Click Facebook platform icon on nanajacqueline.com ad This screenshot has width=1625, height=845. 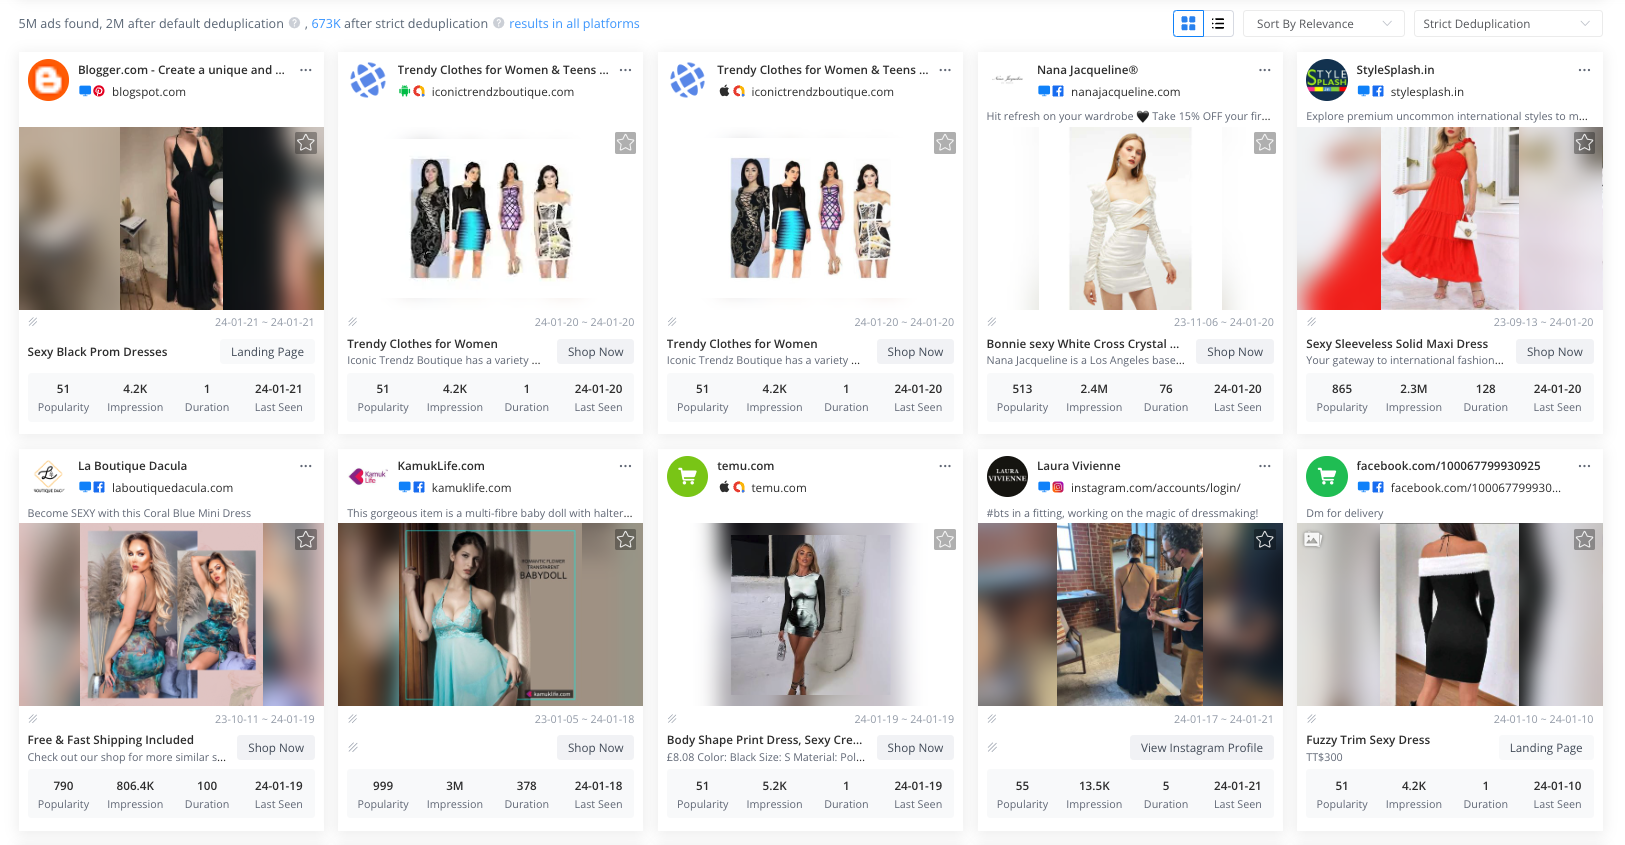point(1058,91)
